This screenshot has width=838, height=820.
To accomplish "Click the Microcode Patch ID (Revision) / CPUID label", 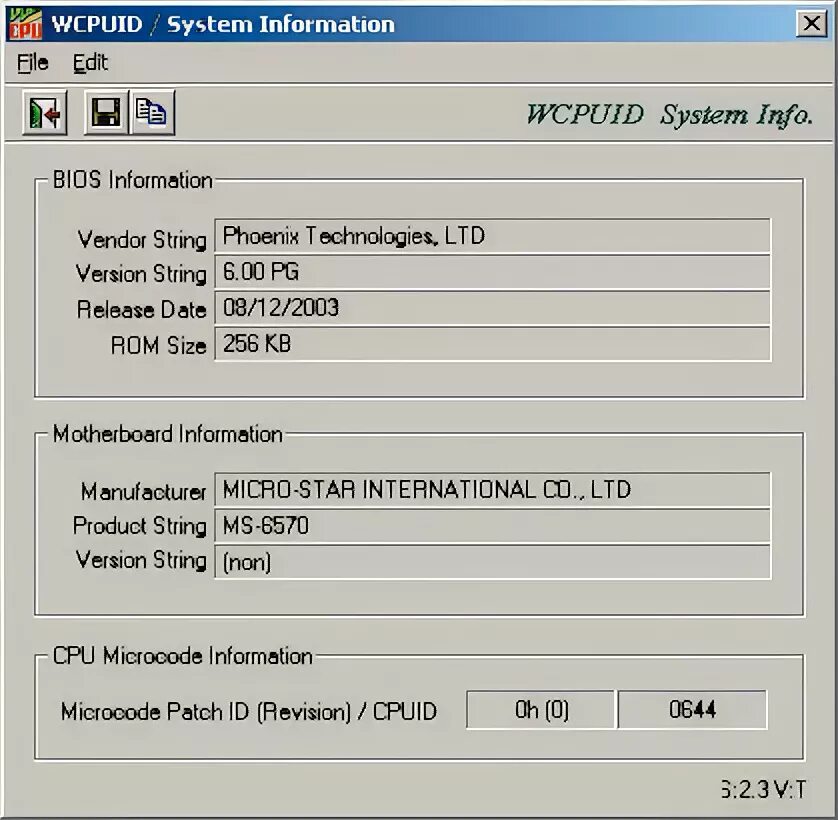I will (249, 711).
